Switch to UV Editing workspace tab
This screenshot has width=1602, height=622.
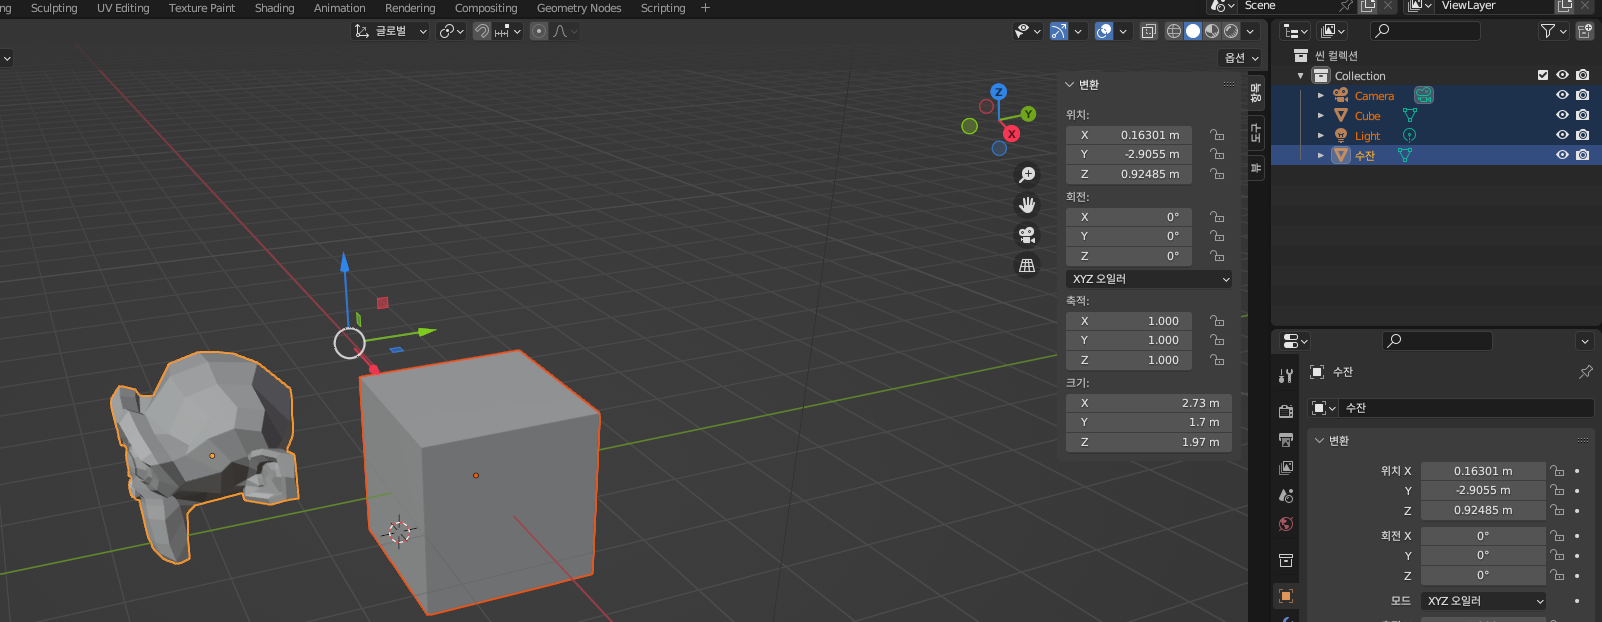(x=123, y=8)
